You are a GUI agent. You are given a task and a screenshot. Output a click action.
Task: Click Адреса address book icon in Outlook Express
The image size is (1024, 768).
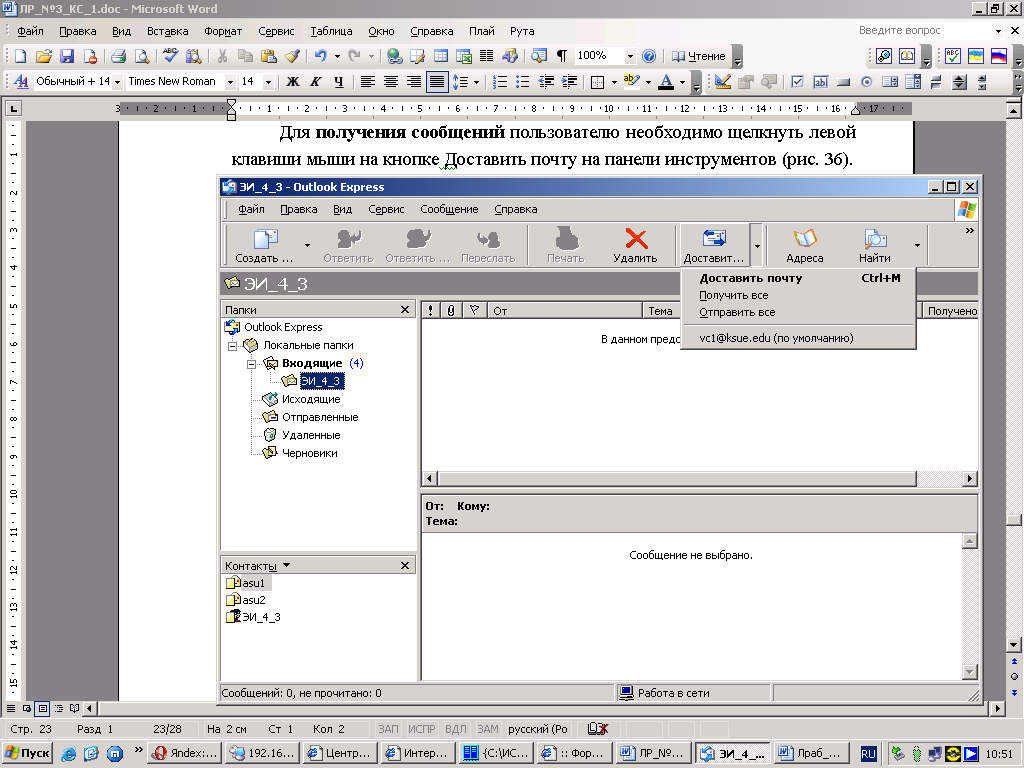point(805,246)
